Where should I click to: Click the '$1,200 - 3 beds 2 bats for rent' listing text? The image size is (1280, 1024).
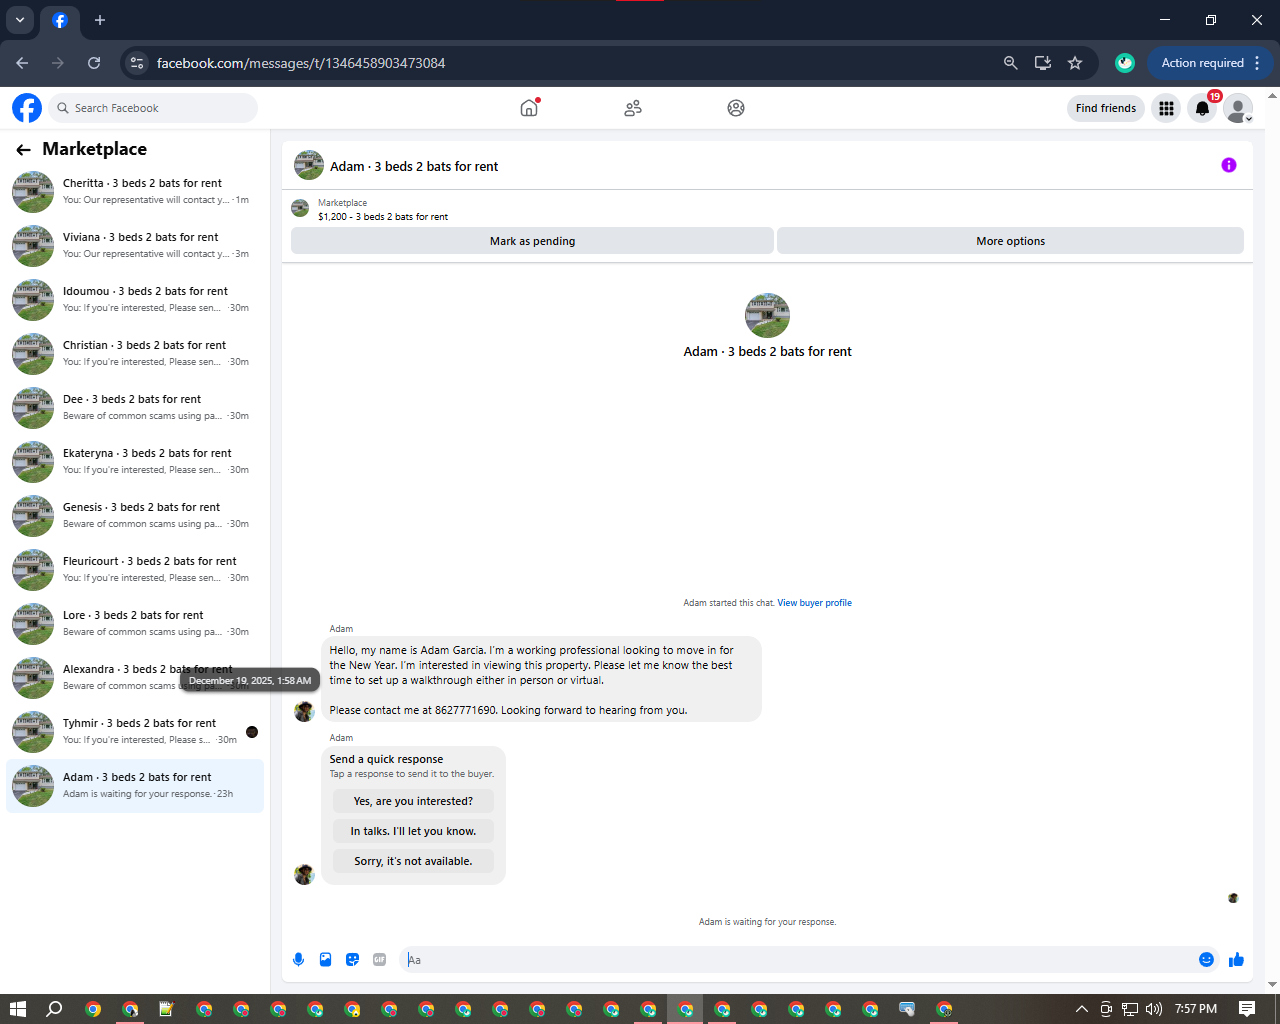pyautogui.click(x=383, y=217)
